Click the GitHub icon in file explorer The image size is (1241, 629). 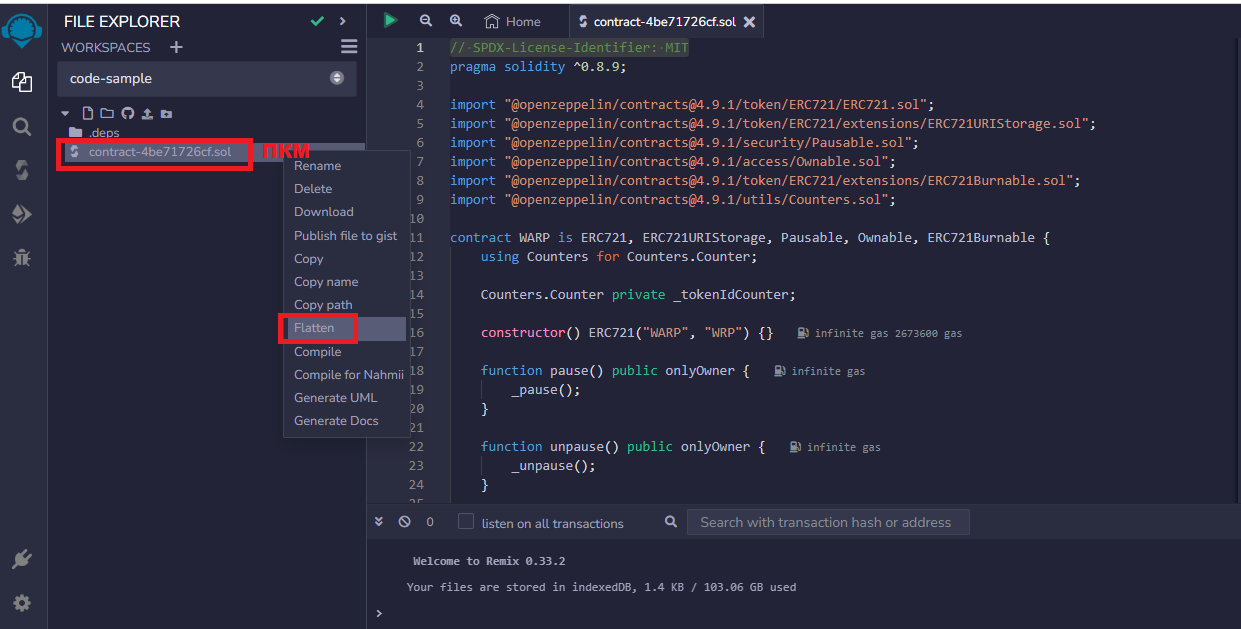coord(127,114)
